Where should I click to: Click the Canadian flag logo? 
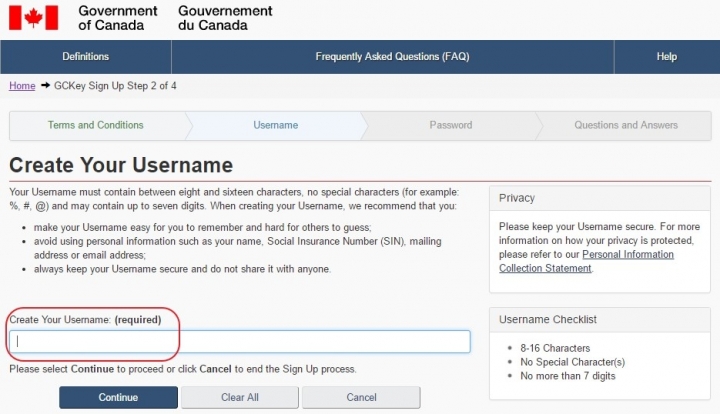click(34, 18)
